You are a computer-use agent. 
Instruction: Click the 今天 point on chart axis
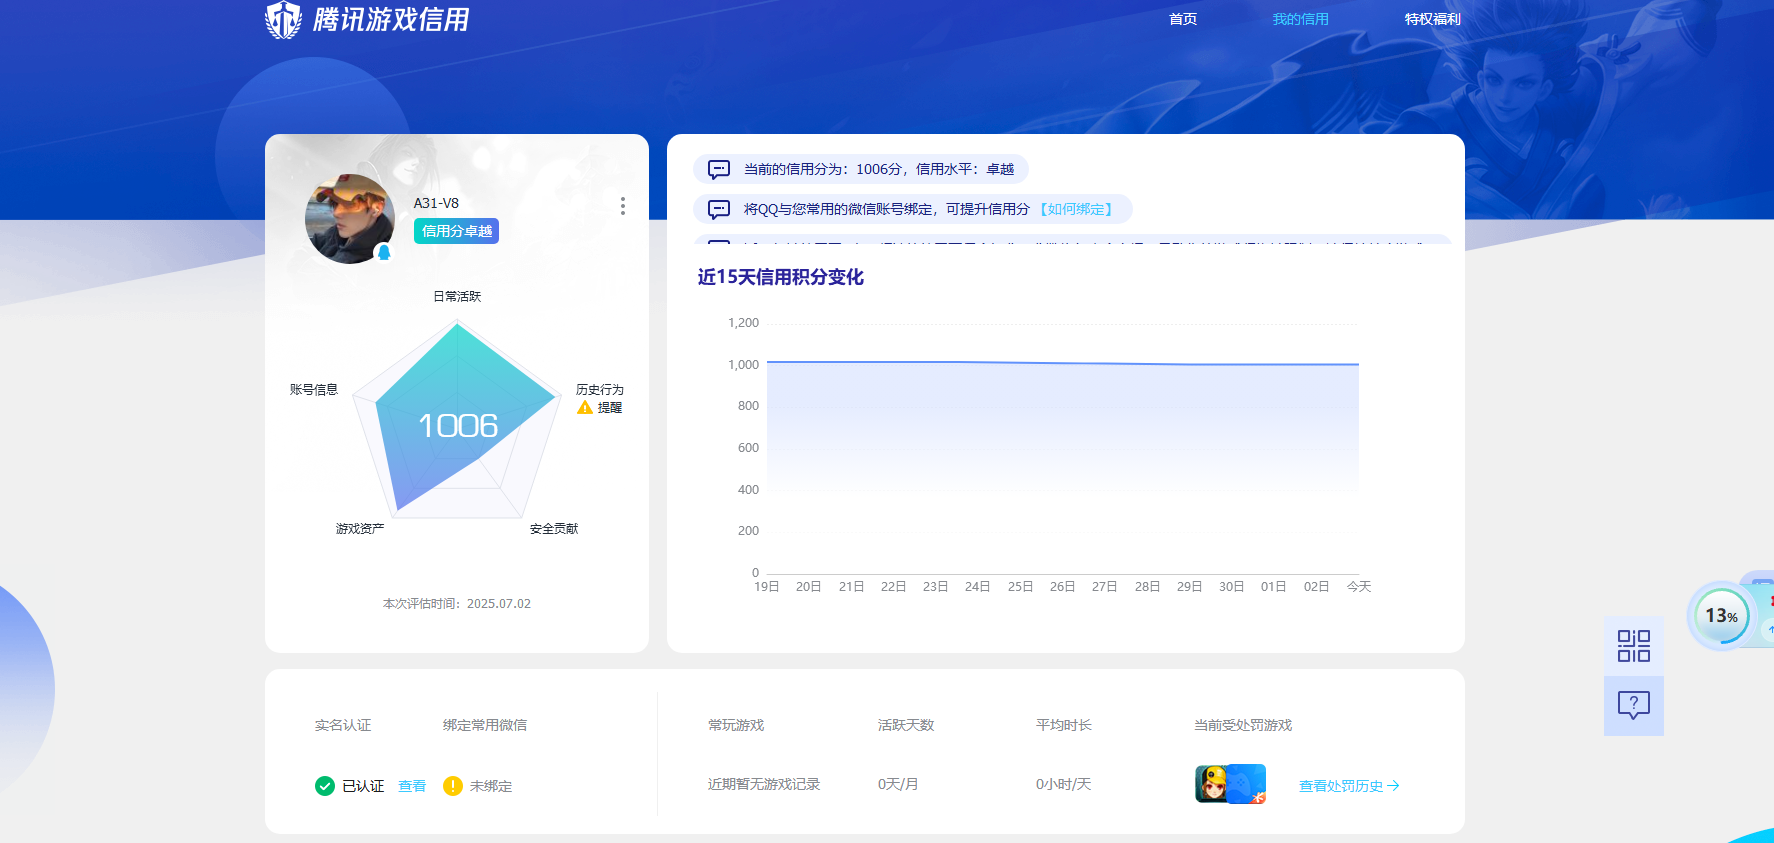click(1359, 586)
